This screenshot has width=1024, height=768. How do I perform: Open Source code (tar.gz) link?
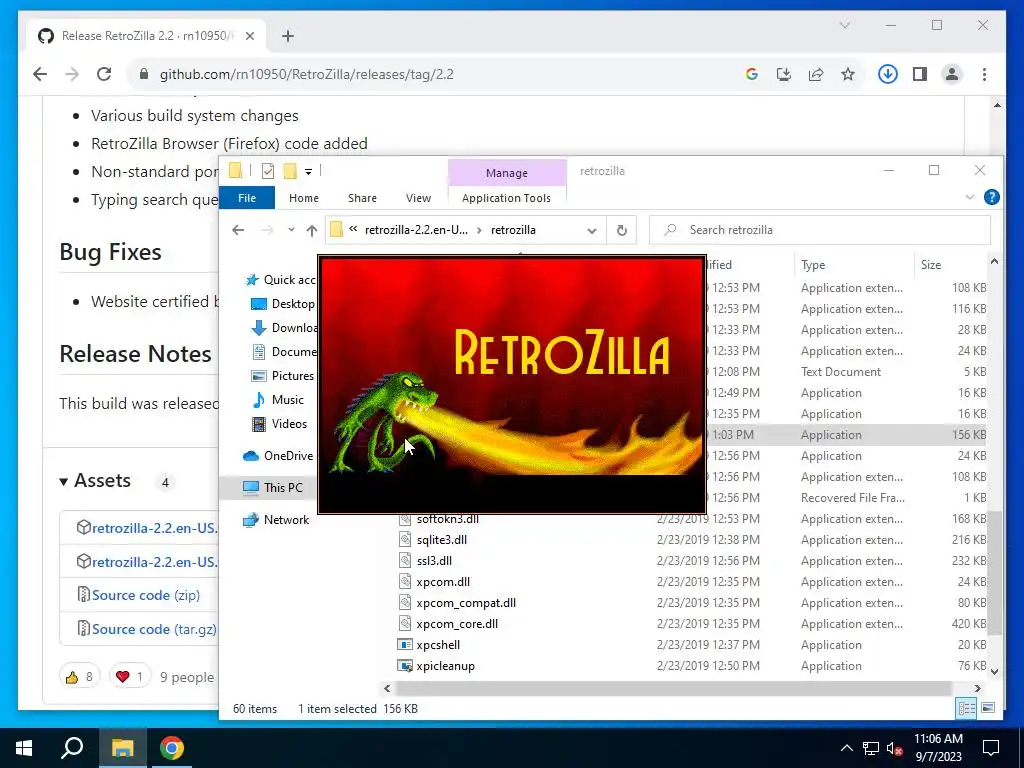[154, 629]
